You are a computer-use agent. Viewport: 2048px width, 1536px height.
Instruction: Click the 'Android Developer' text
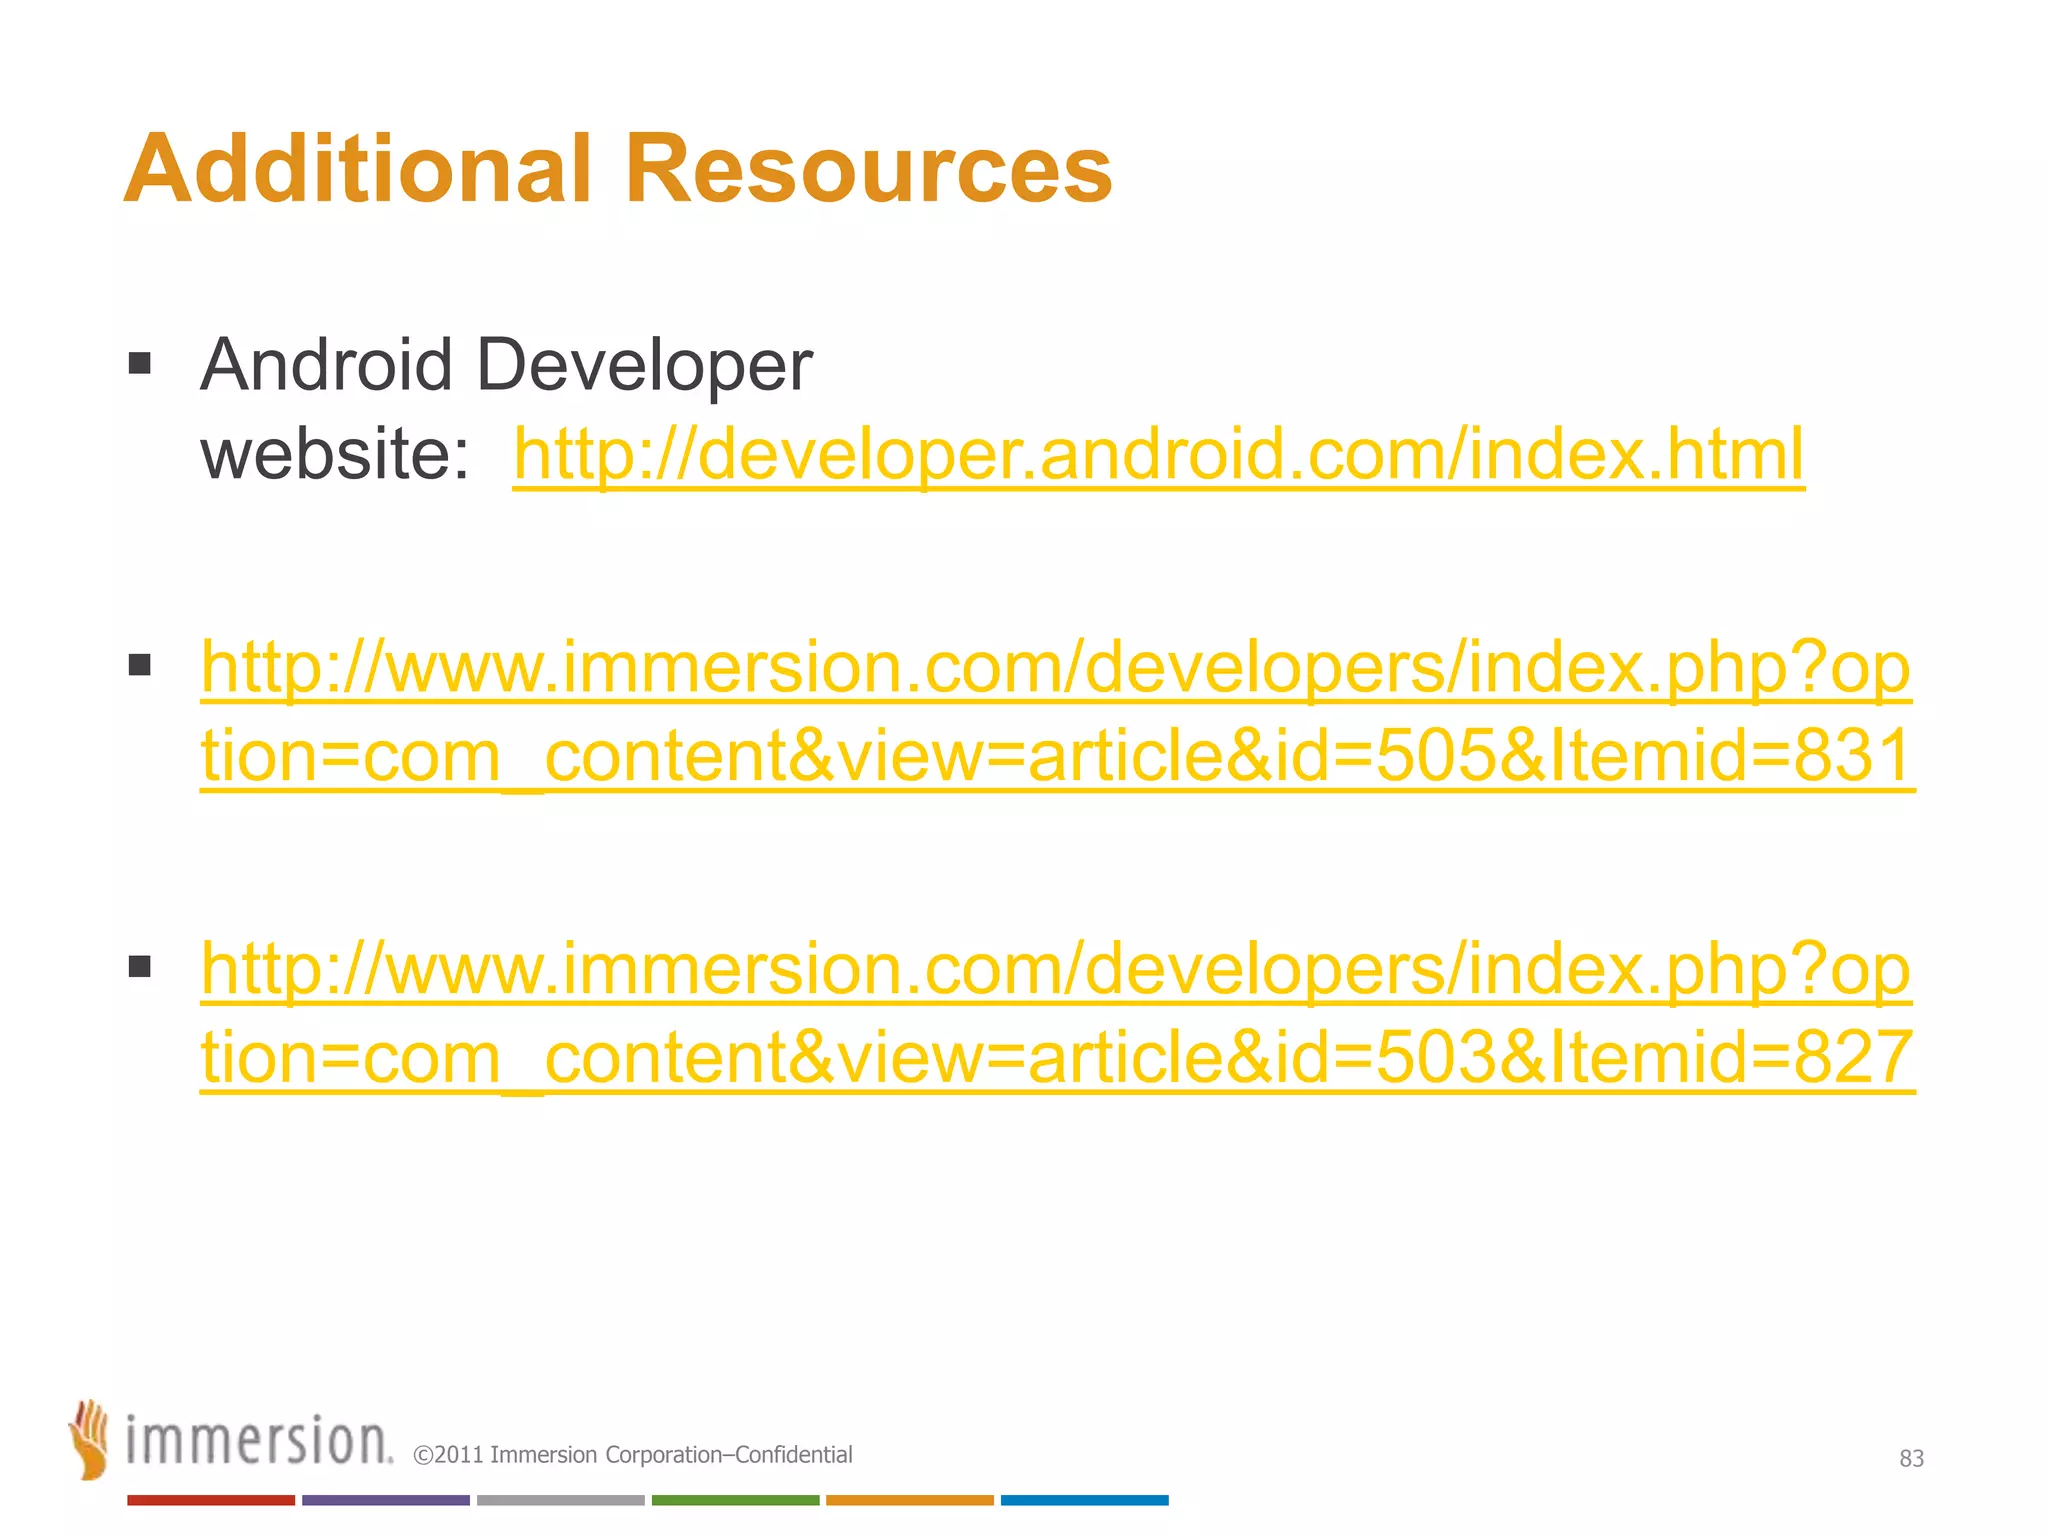click(506, 365)
